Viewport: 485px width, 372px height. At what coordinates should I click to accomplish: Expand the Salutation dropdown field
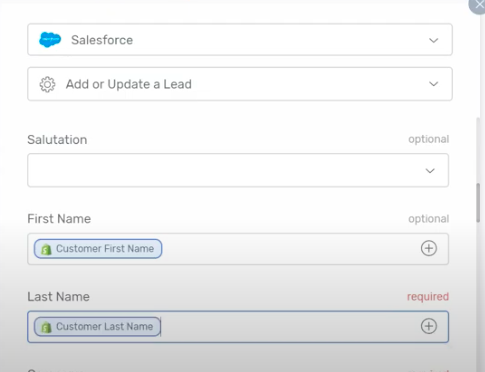pyautogui.click(x=238, y=170)
